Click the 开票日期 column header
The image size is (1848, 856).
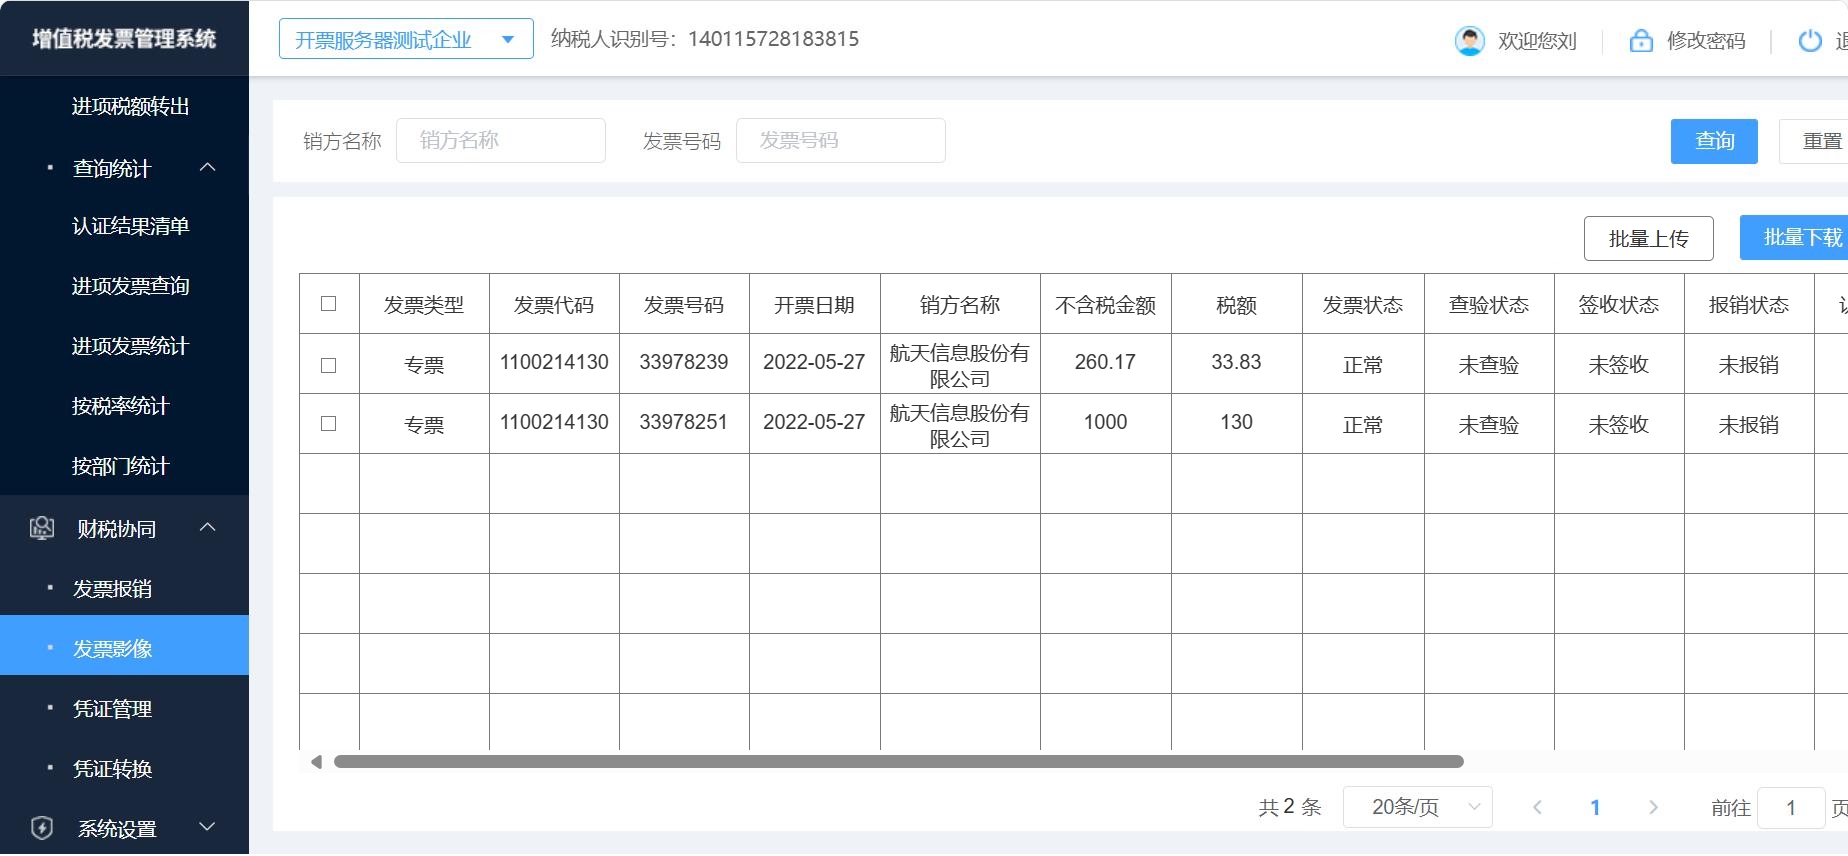point(814,305)
